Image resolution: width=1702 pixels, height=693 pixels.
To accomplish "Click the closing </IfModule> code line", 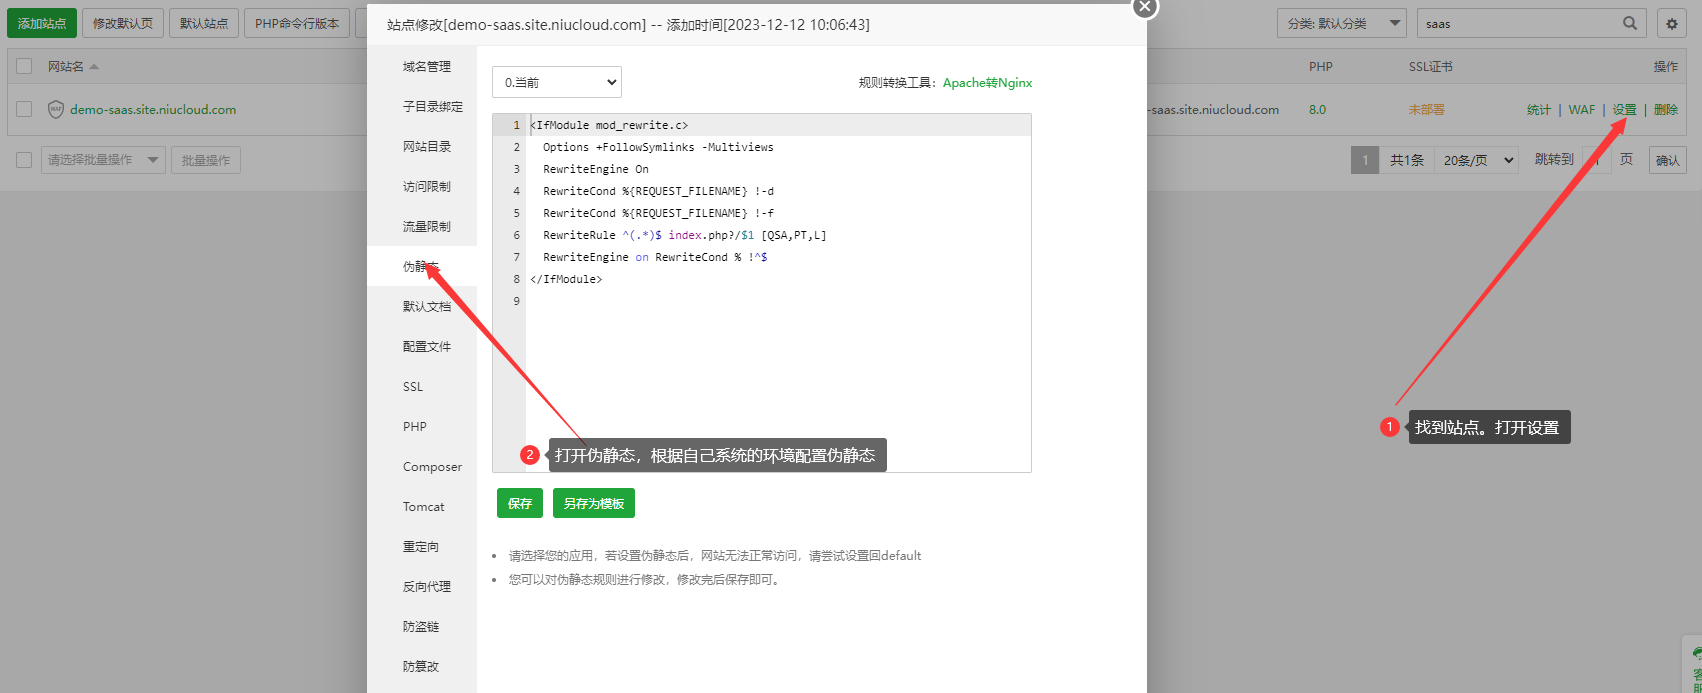I will click(566, 279).
